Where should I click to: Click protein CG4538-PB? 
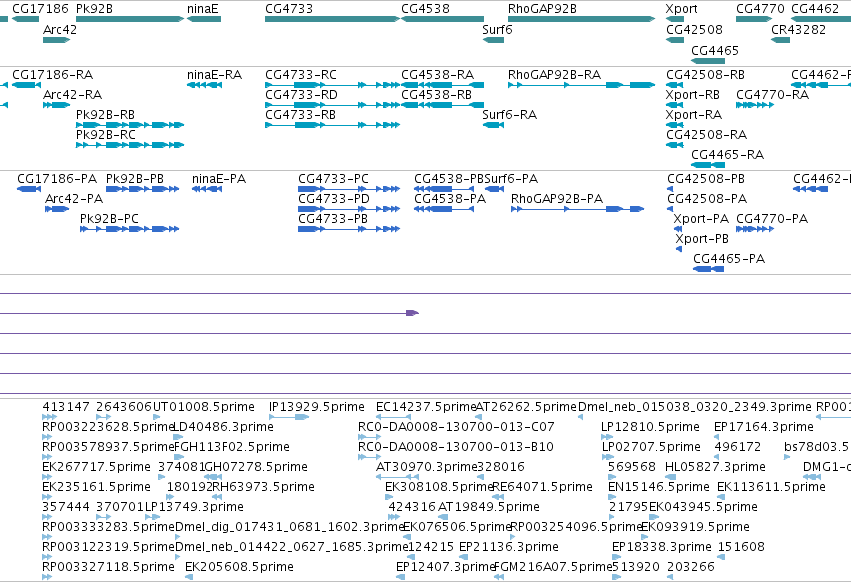click(449, 179)
